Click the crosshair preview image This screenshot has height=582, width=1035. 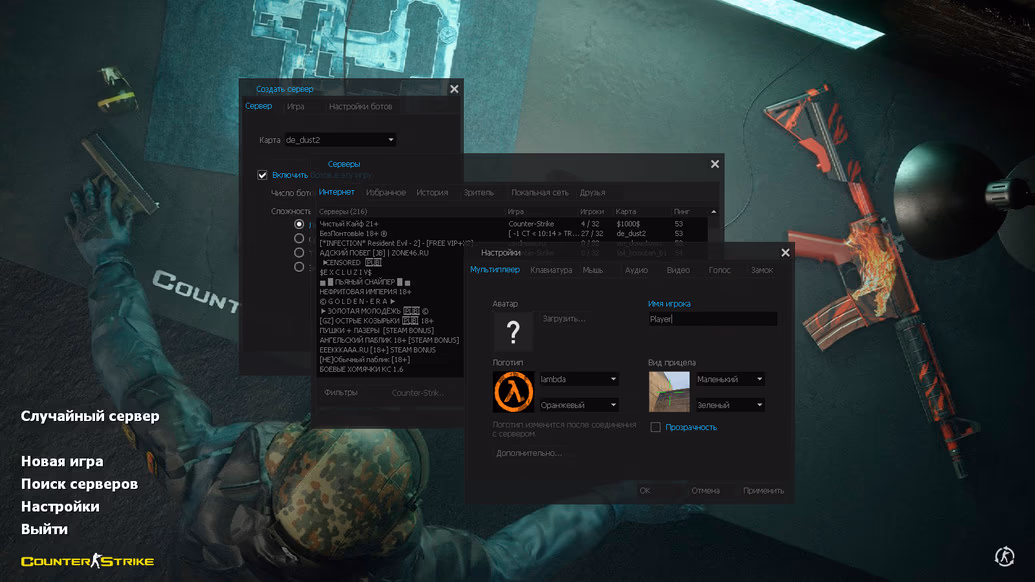pos(669,392)
